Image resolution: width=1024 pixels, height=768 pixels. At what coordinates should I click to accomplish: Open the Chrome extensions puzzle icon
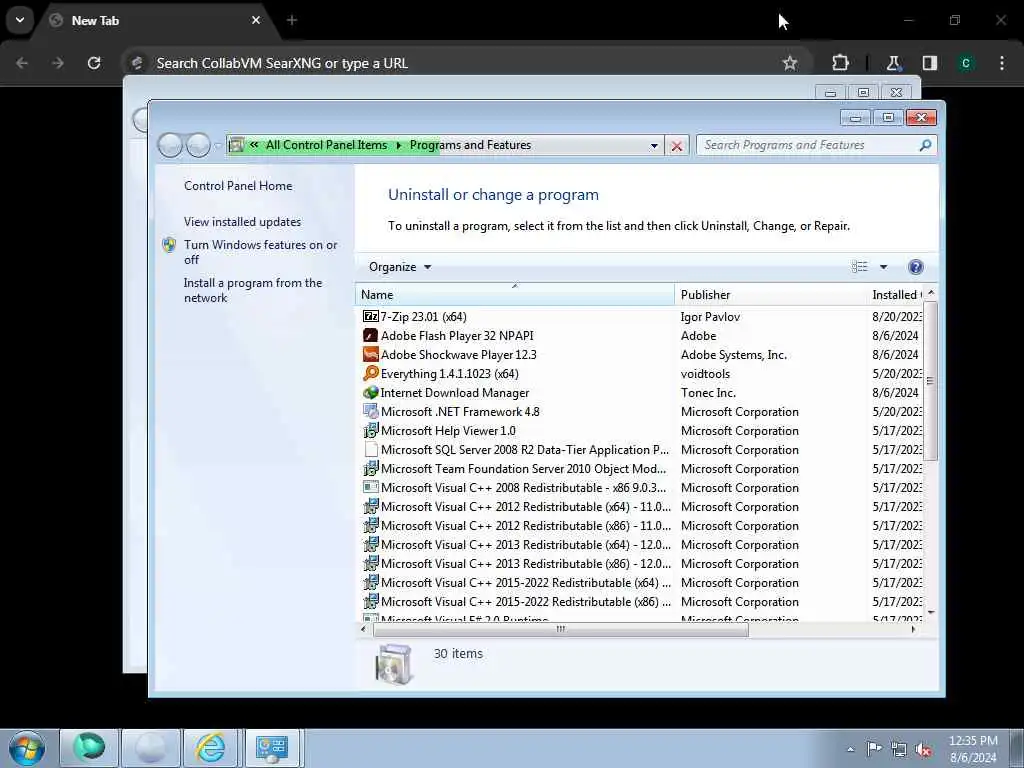point(840,63)
